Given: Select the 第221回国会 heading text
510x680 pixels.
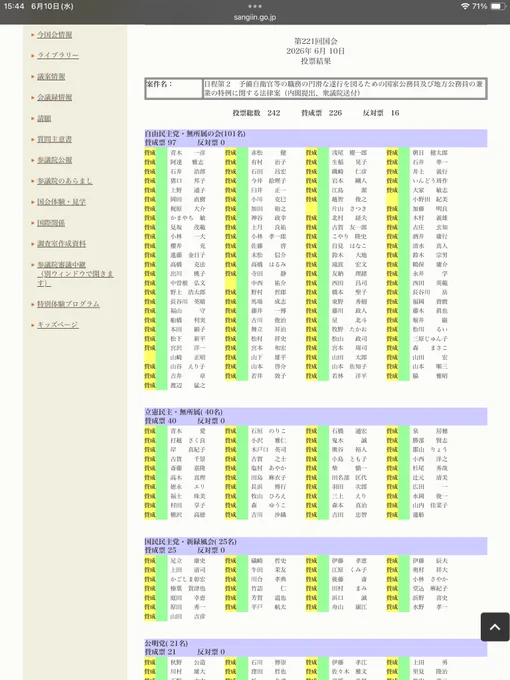Looking at the screenshot, I should (316, 41).
